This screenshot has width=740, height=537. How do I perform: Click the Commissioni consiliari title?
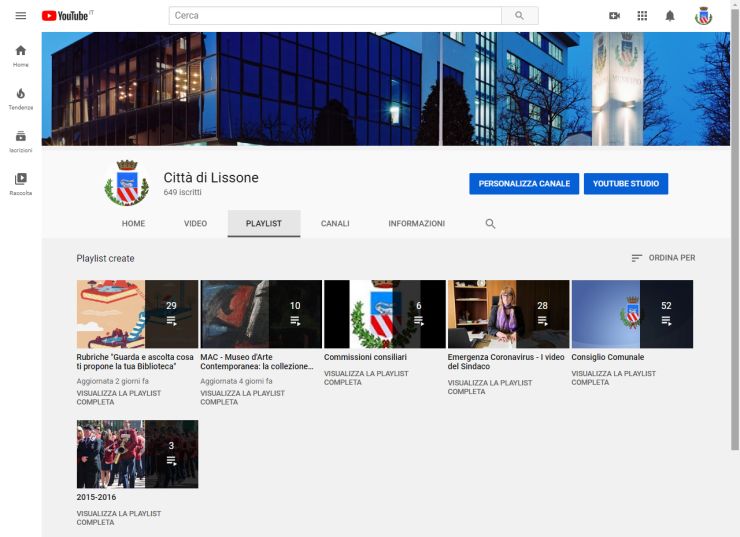click(x=365, y=357)
